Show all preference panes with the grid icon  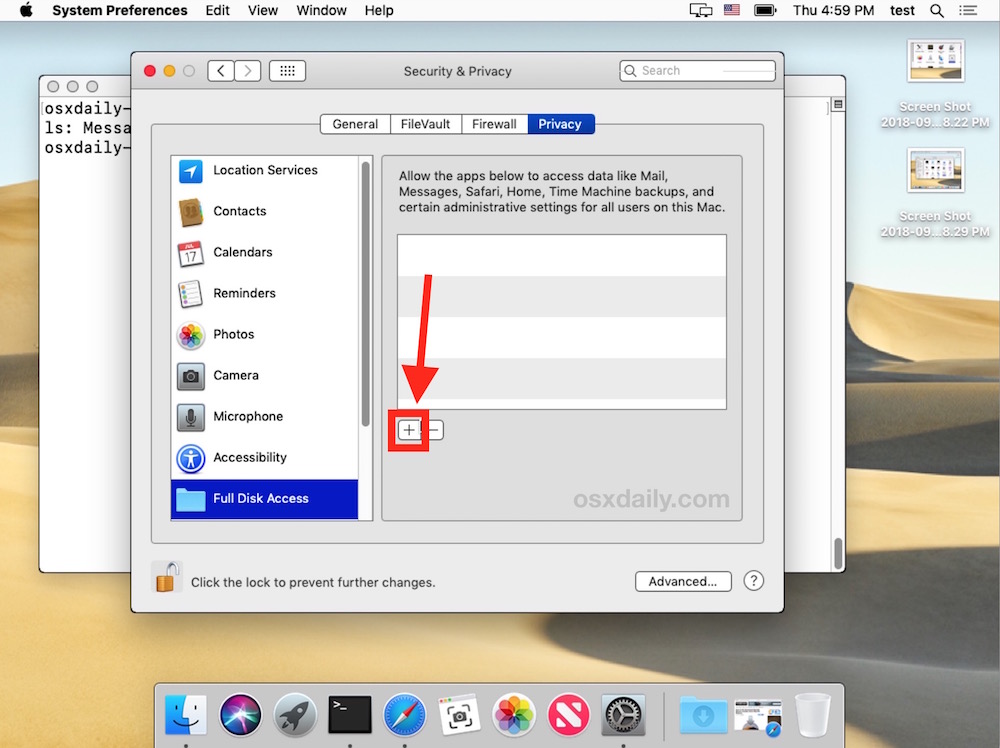coord(287,70)
